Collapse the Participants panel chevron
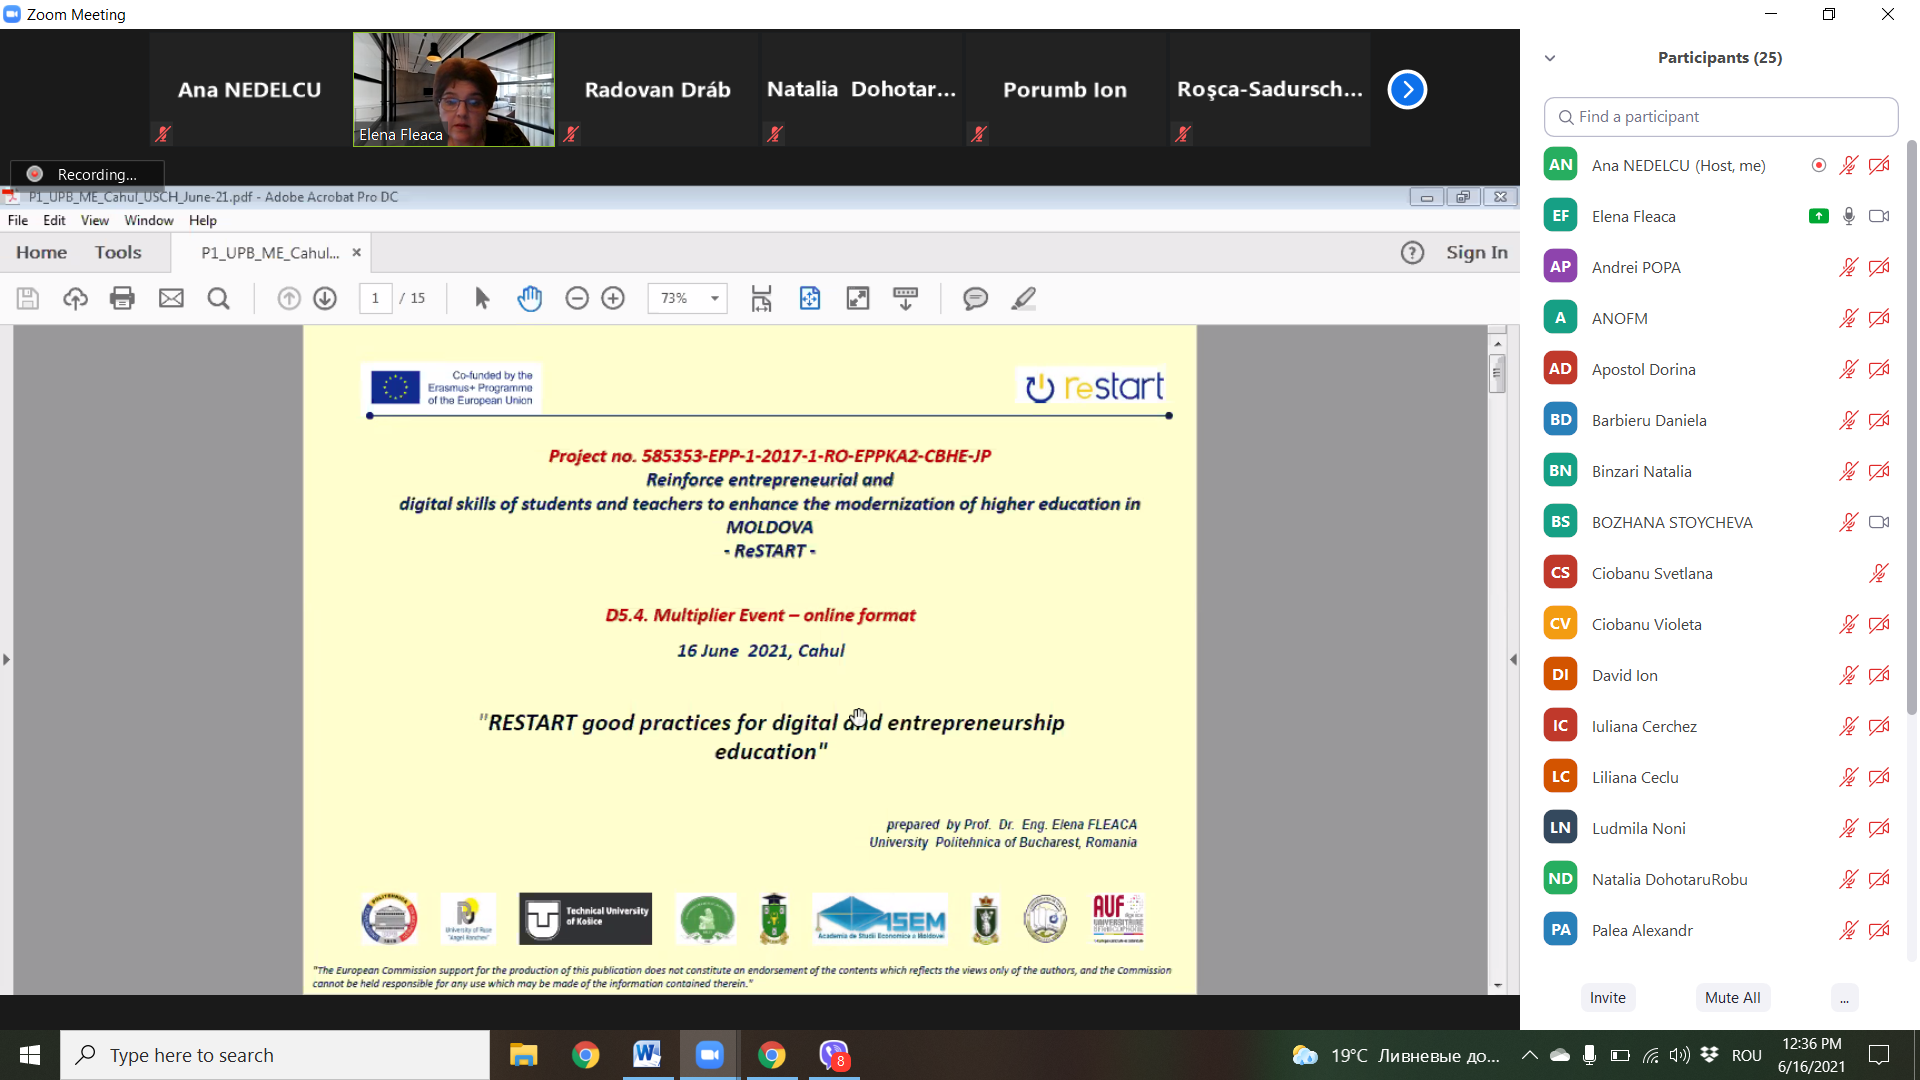The height and width of the screenshot is (1080, 1920). [1550, 58]
